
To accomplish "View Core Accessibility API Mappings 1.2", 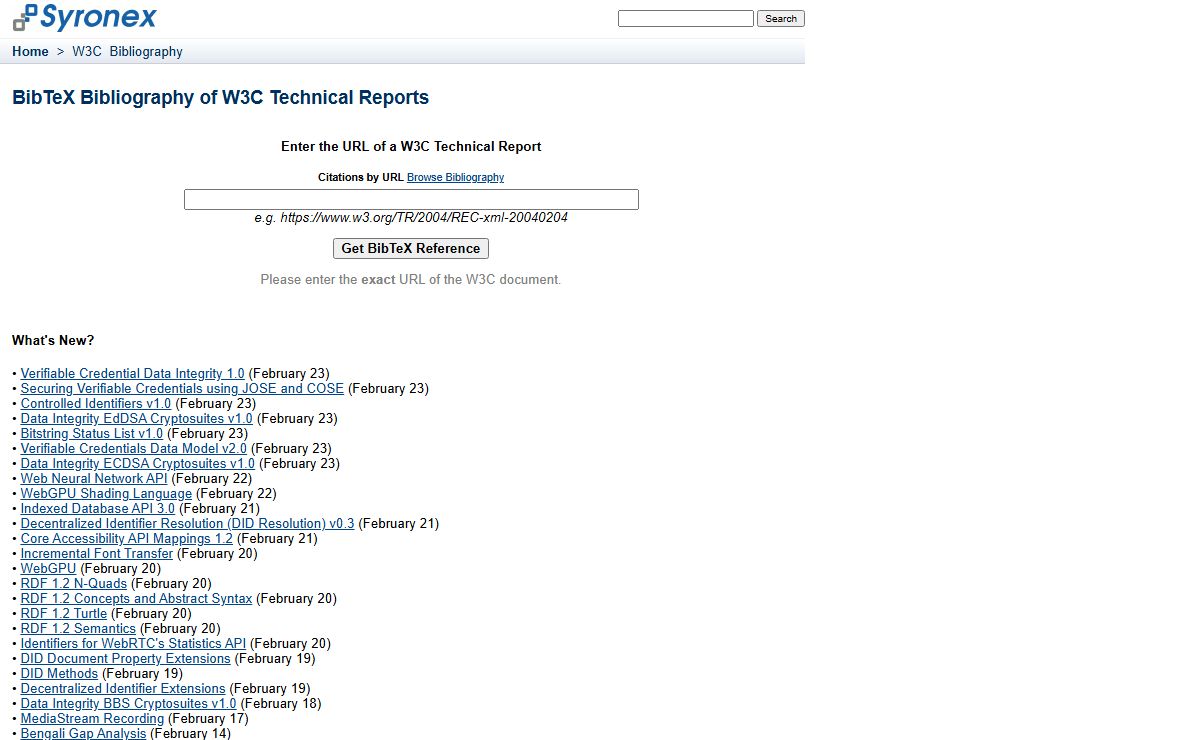I will pos(127,539).
